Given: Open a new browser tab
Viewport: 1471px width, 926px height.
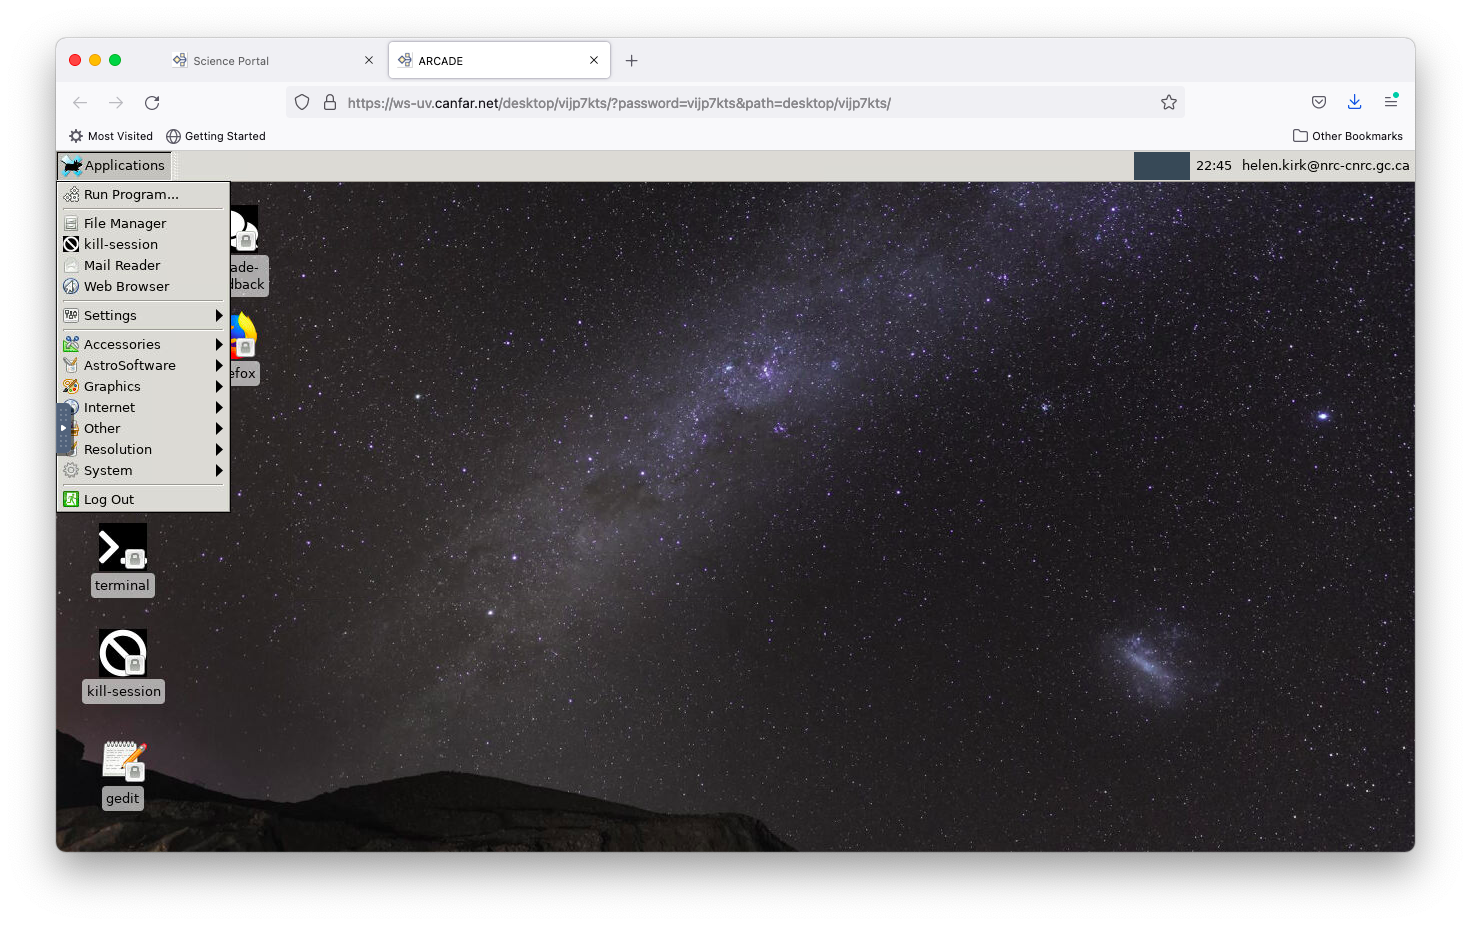Looking at the screenshot, I should coord(631,61).
